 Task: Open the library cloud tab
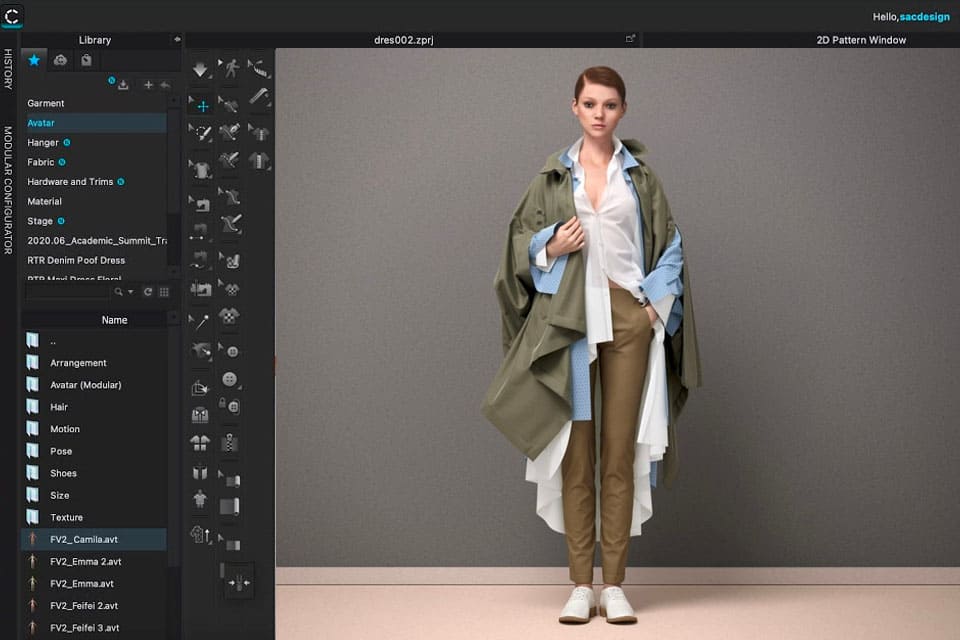[60, 60]
